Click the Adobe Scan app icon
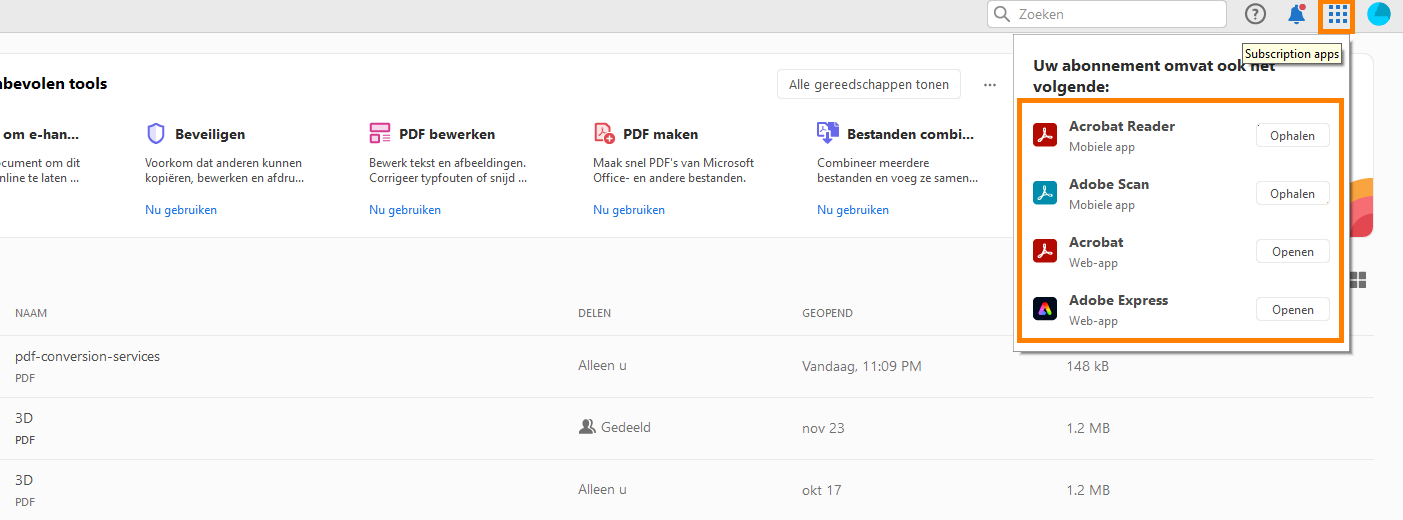 pyautogui.click(x=1045, y=193)
